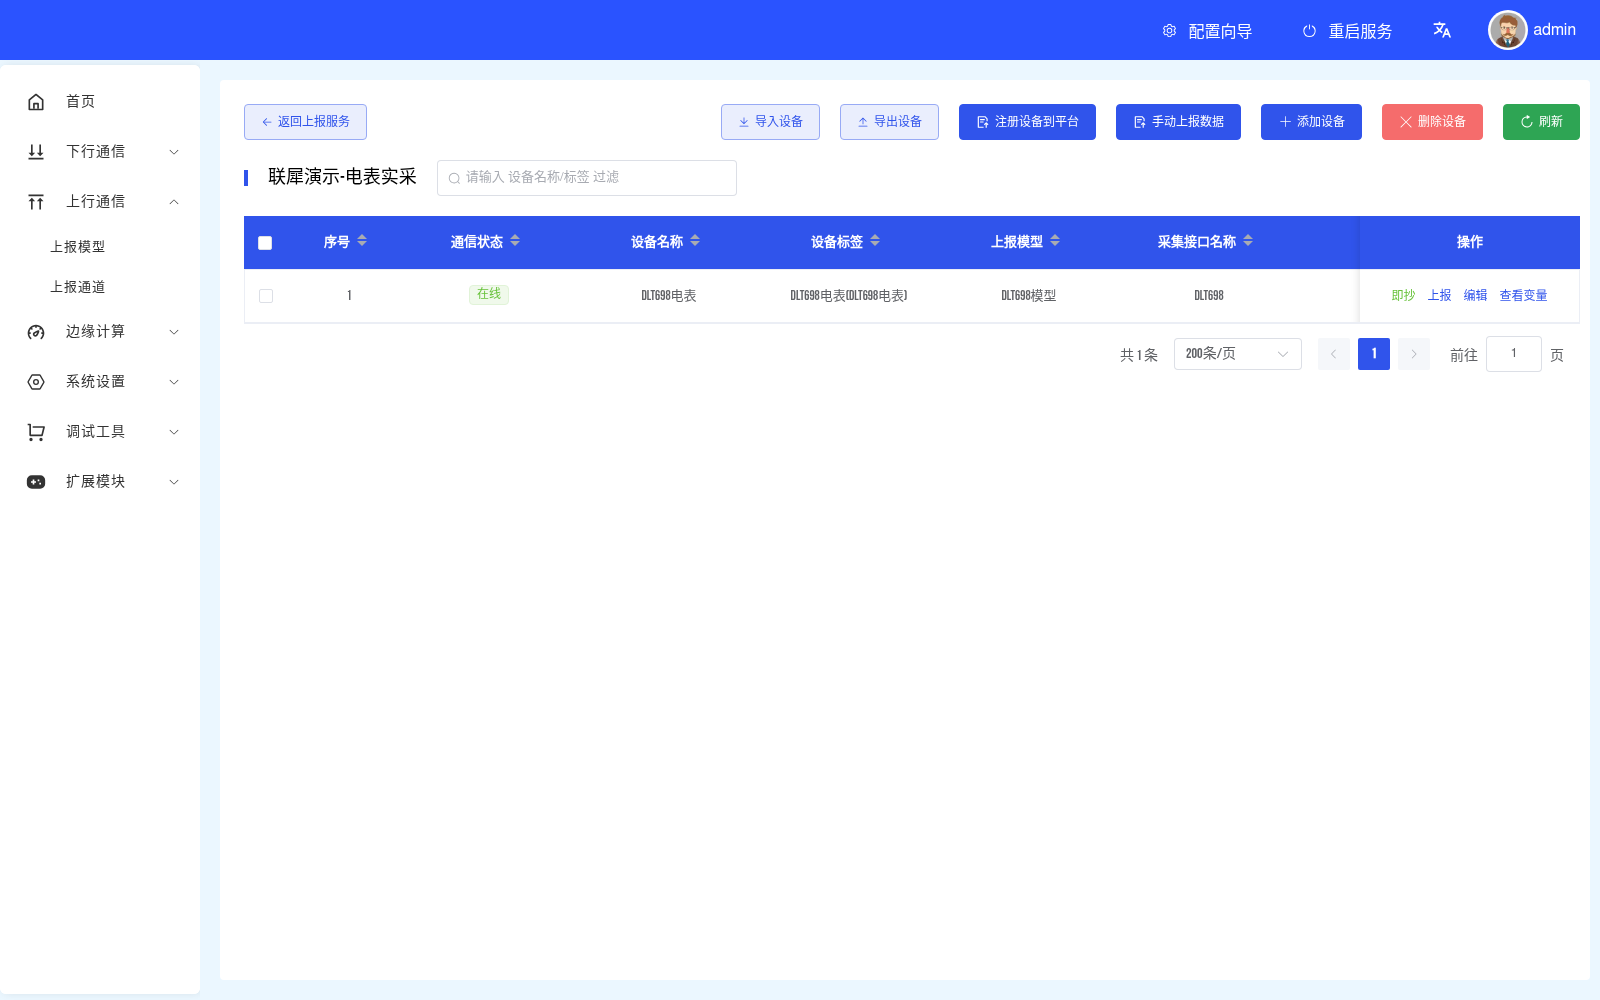Check the DLT698电表 row checkbox
This screenshot has height=1000, width=1600.
coord(266,296)
